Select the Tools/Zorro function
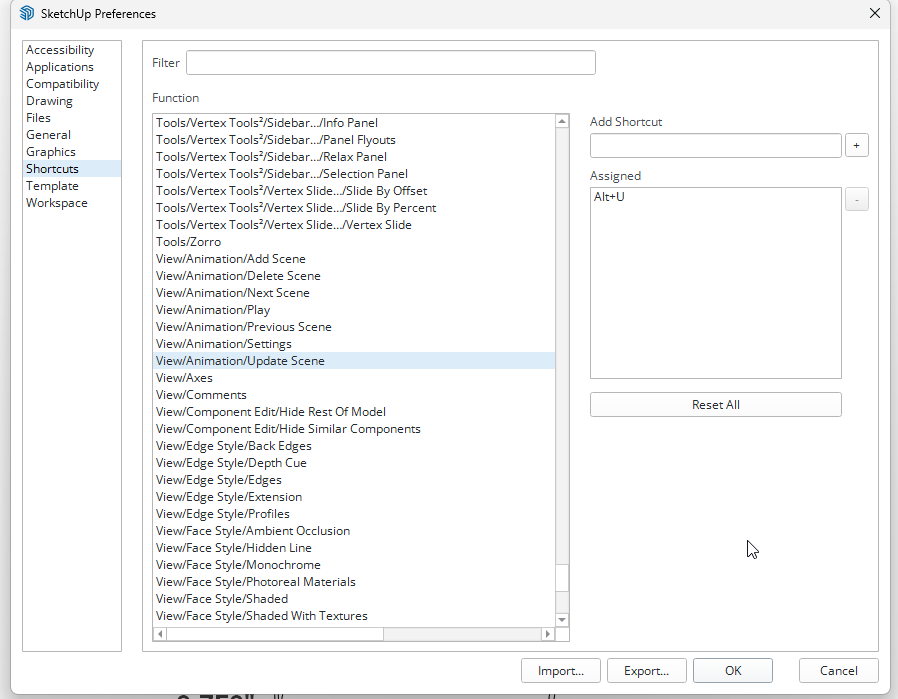The width and height of the screenshot is (898, 699). 355,242
